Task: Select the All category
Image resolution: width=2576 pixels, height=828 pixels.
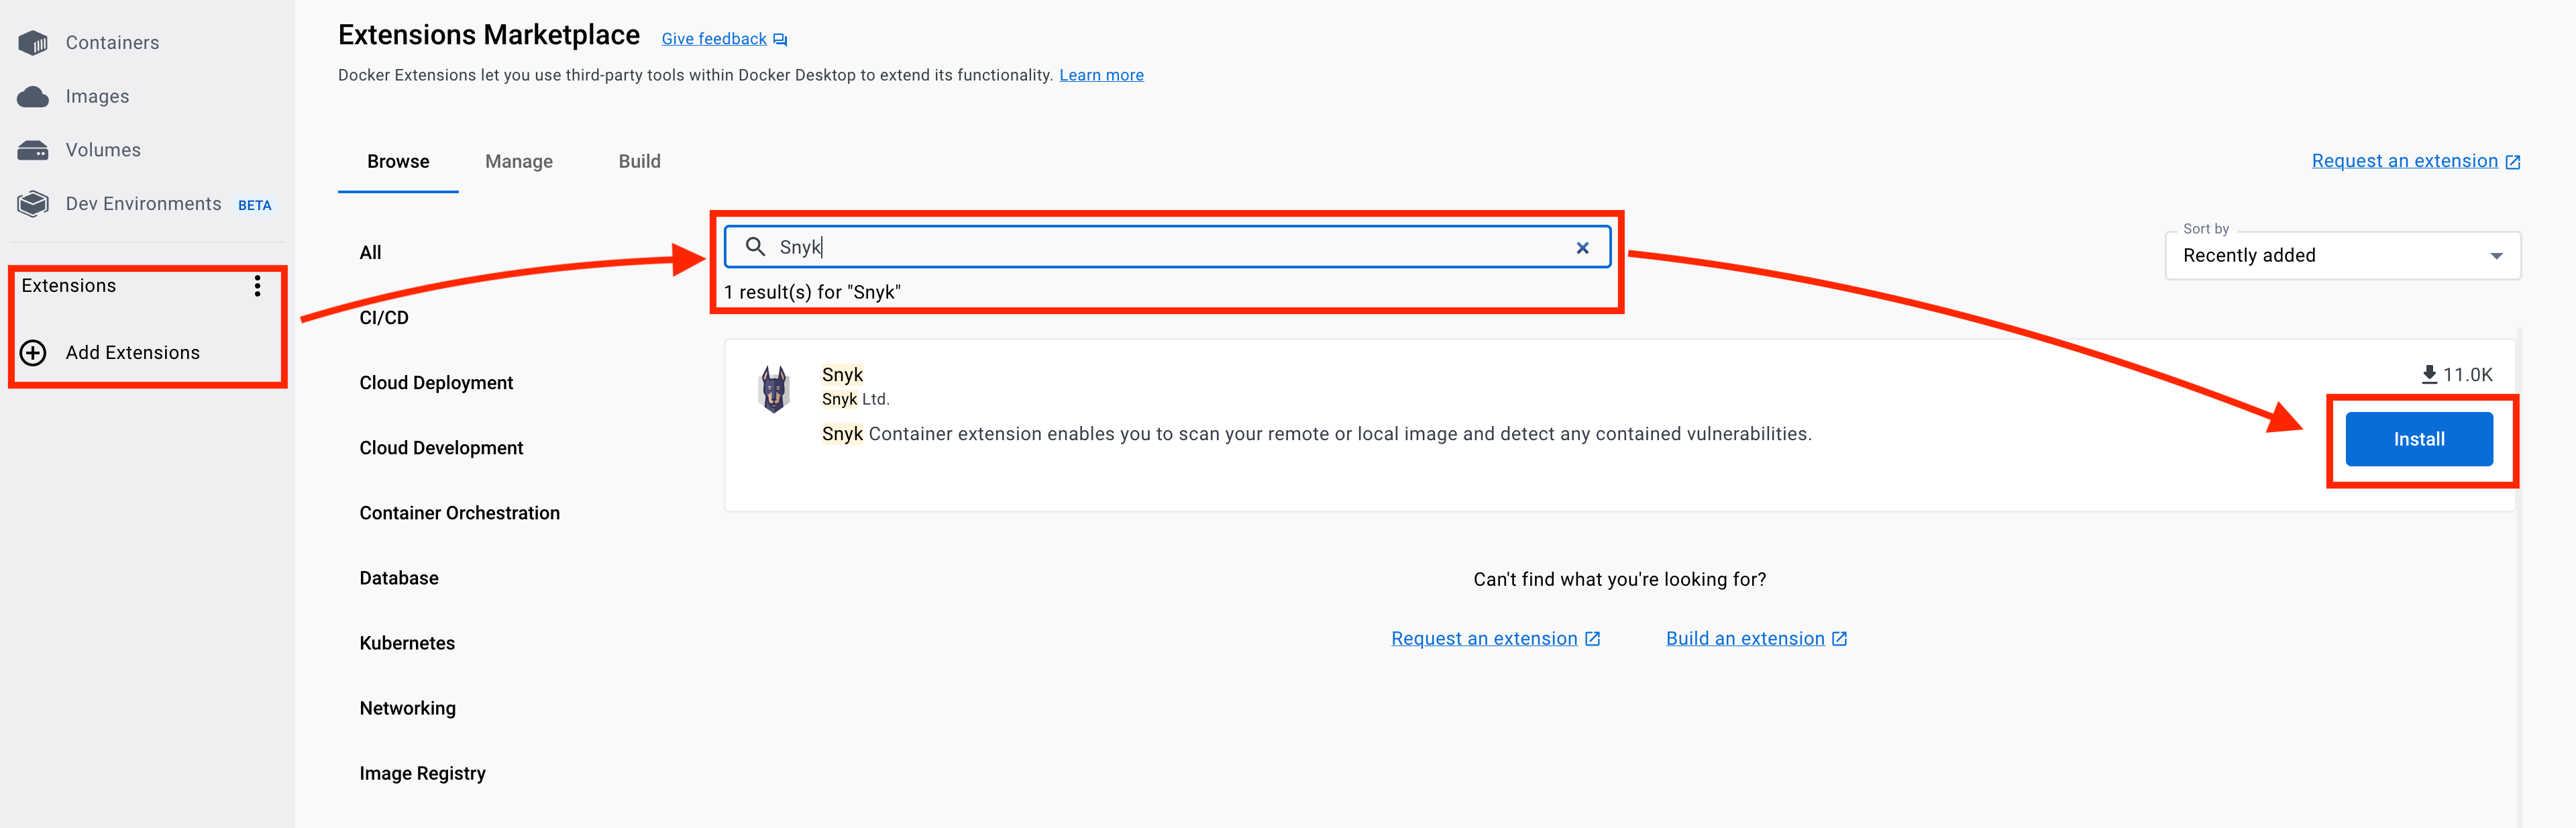Action: click(x=370, y=252)
